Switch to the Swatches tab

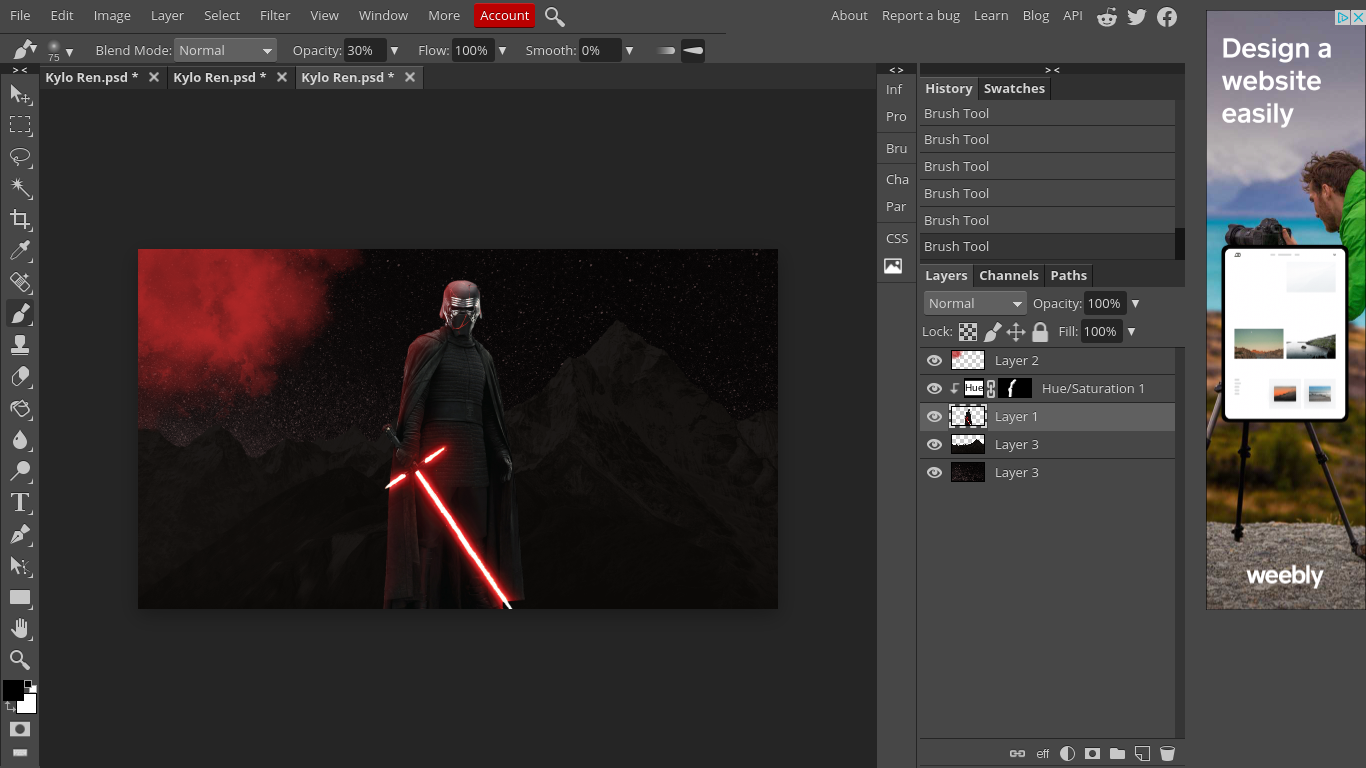coord(1014,89)
